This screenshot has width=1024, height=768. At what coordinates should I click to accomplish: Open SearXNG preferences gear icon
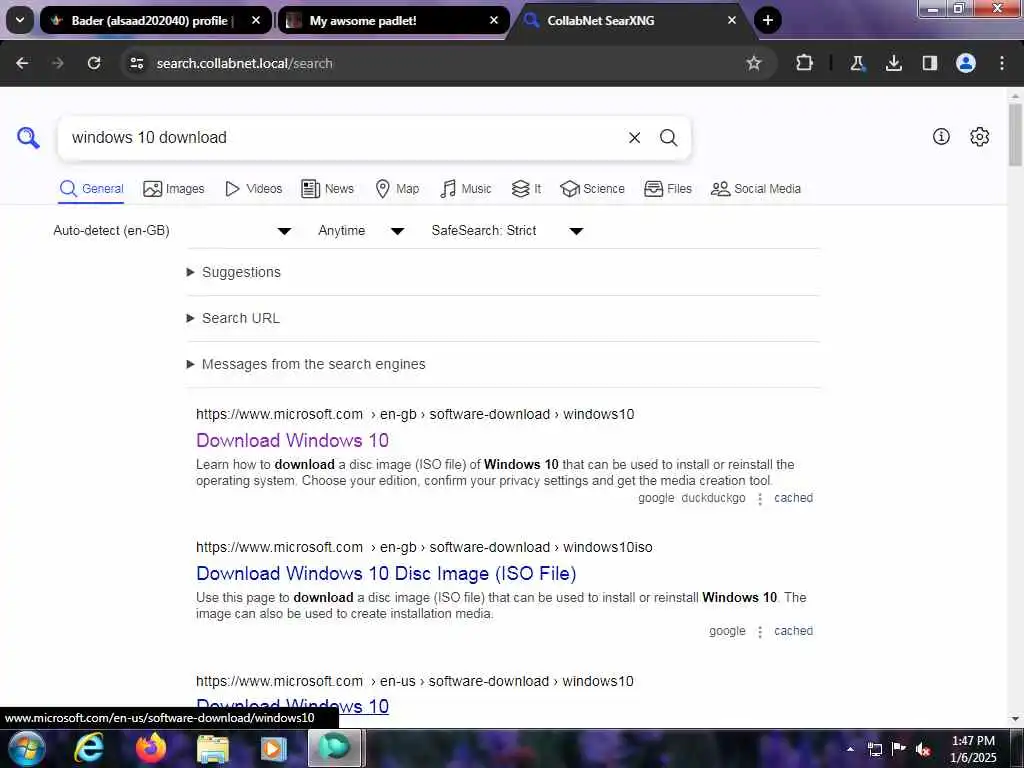[979, 136]
